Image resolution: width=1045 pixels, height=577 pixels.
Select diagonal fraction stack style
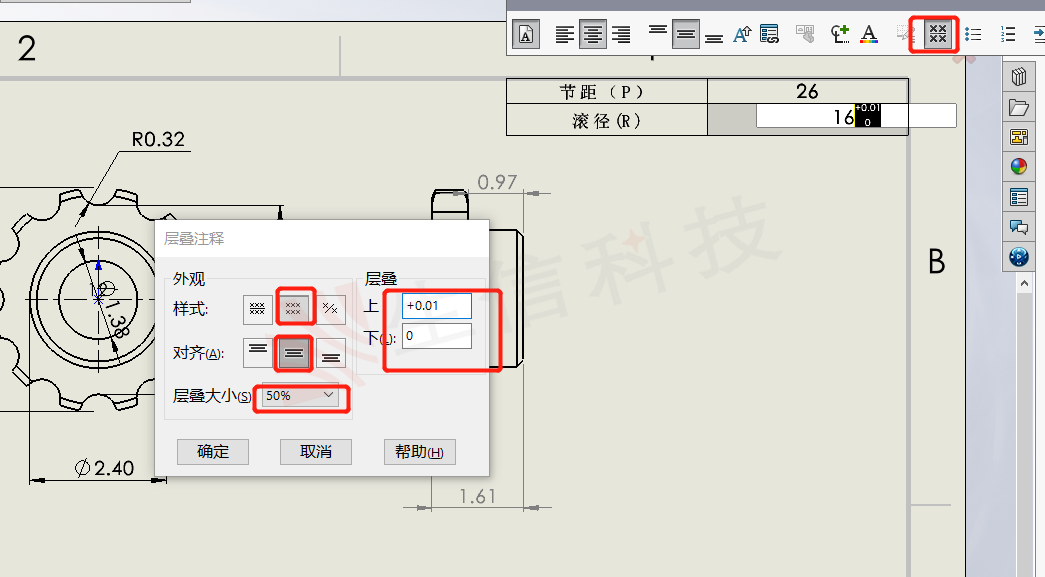pos(331,309)
